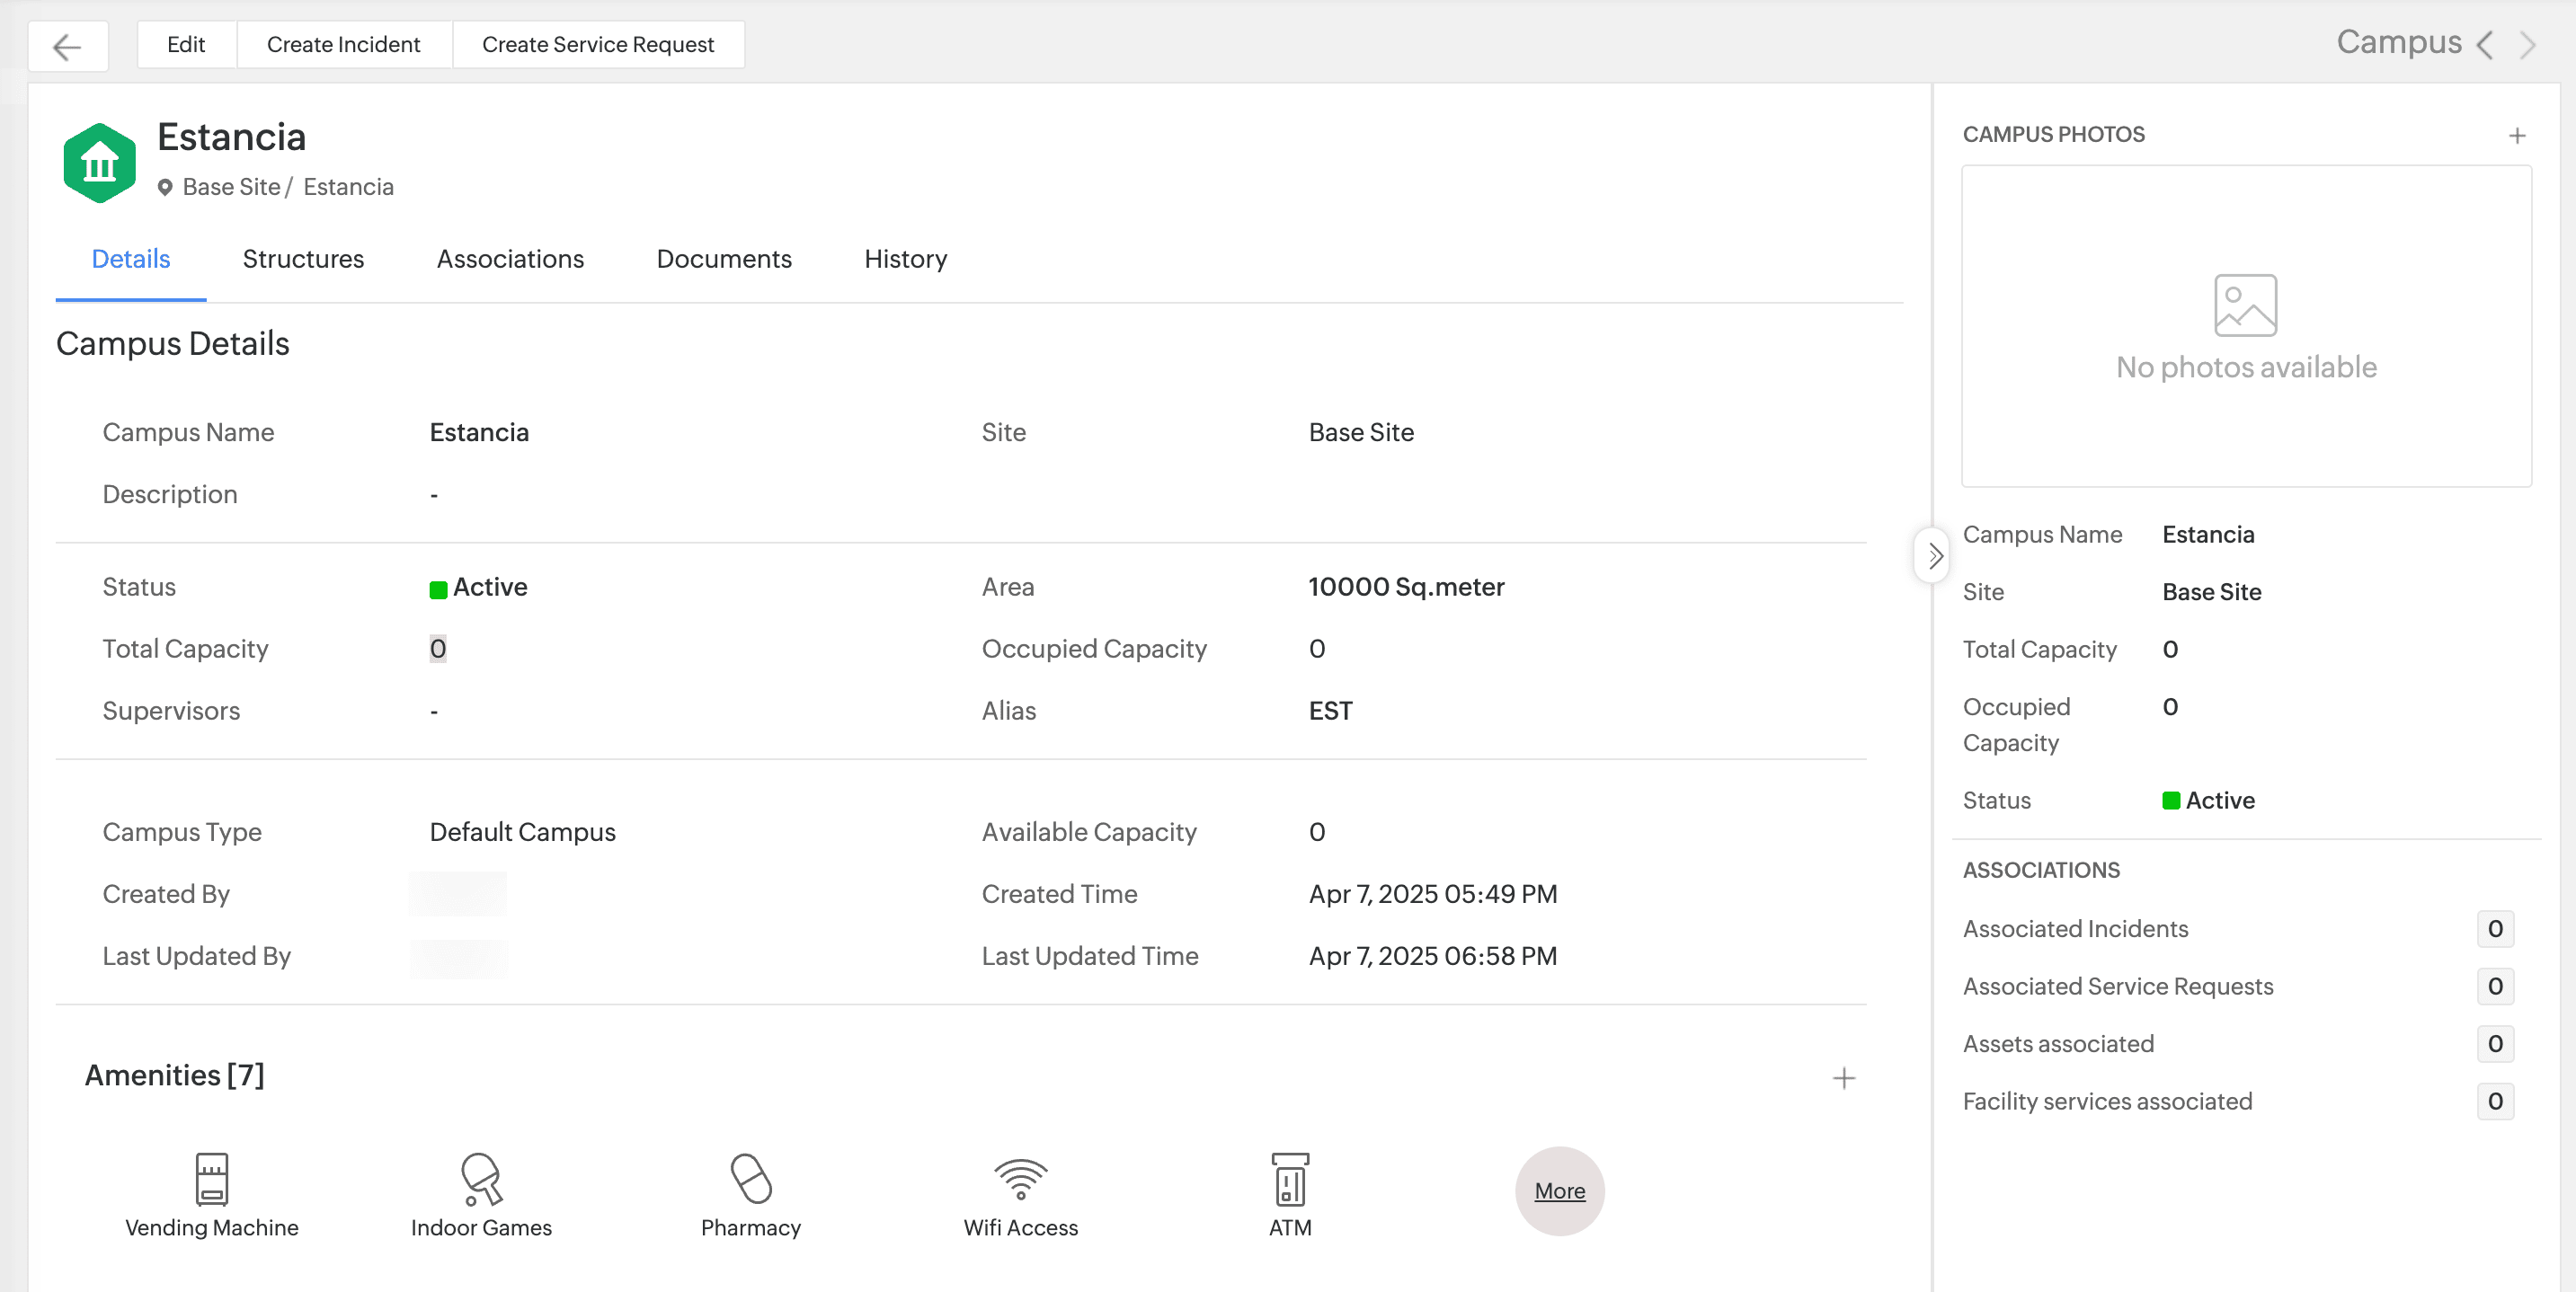
Task: Click the Edit button
Action: [186, 45]
